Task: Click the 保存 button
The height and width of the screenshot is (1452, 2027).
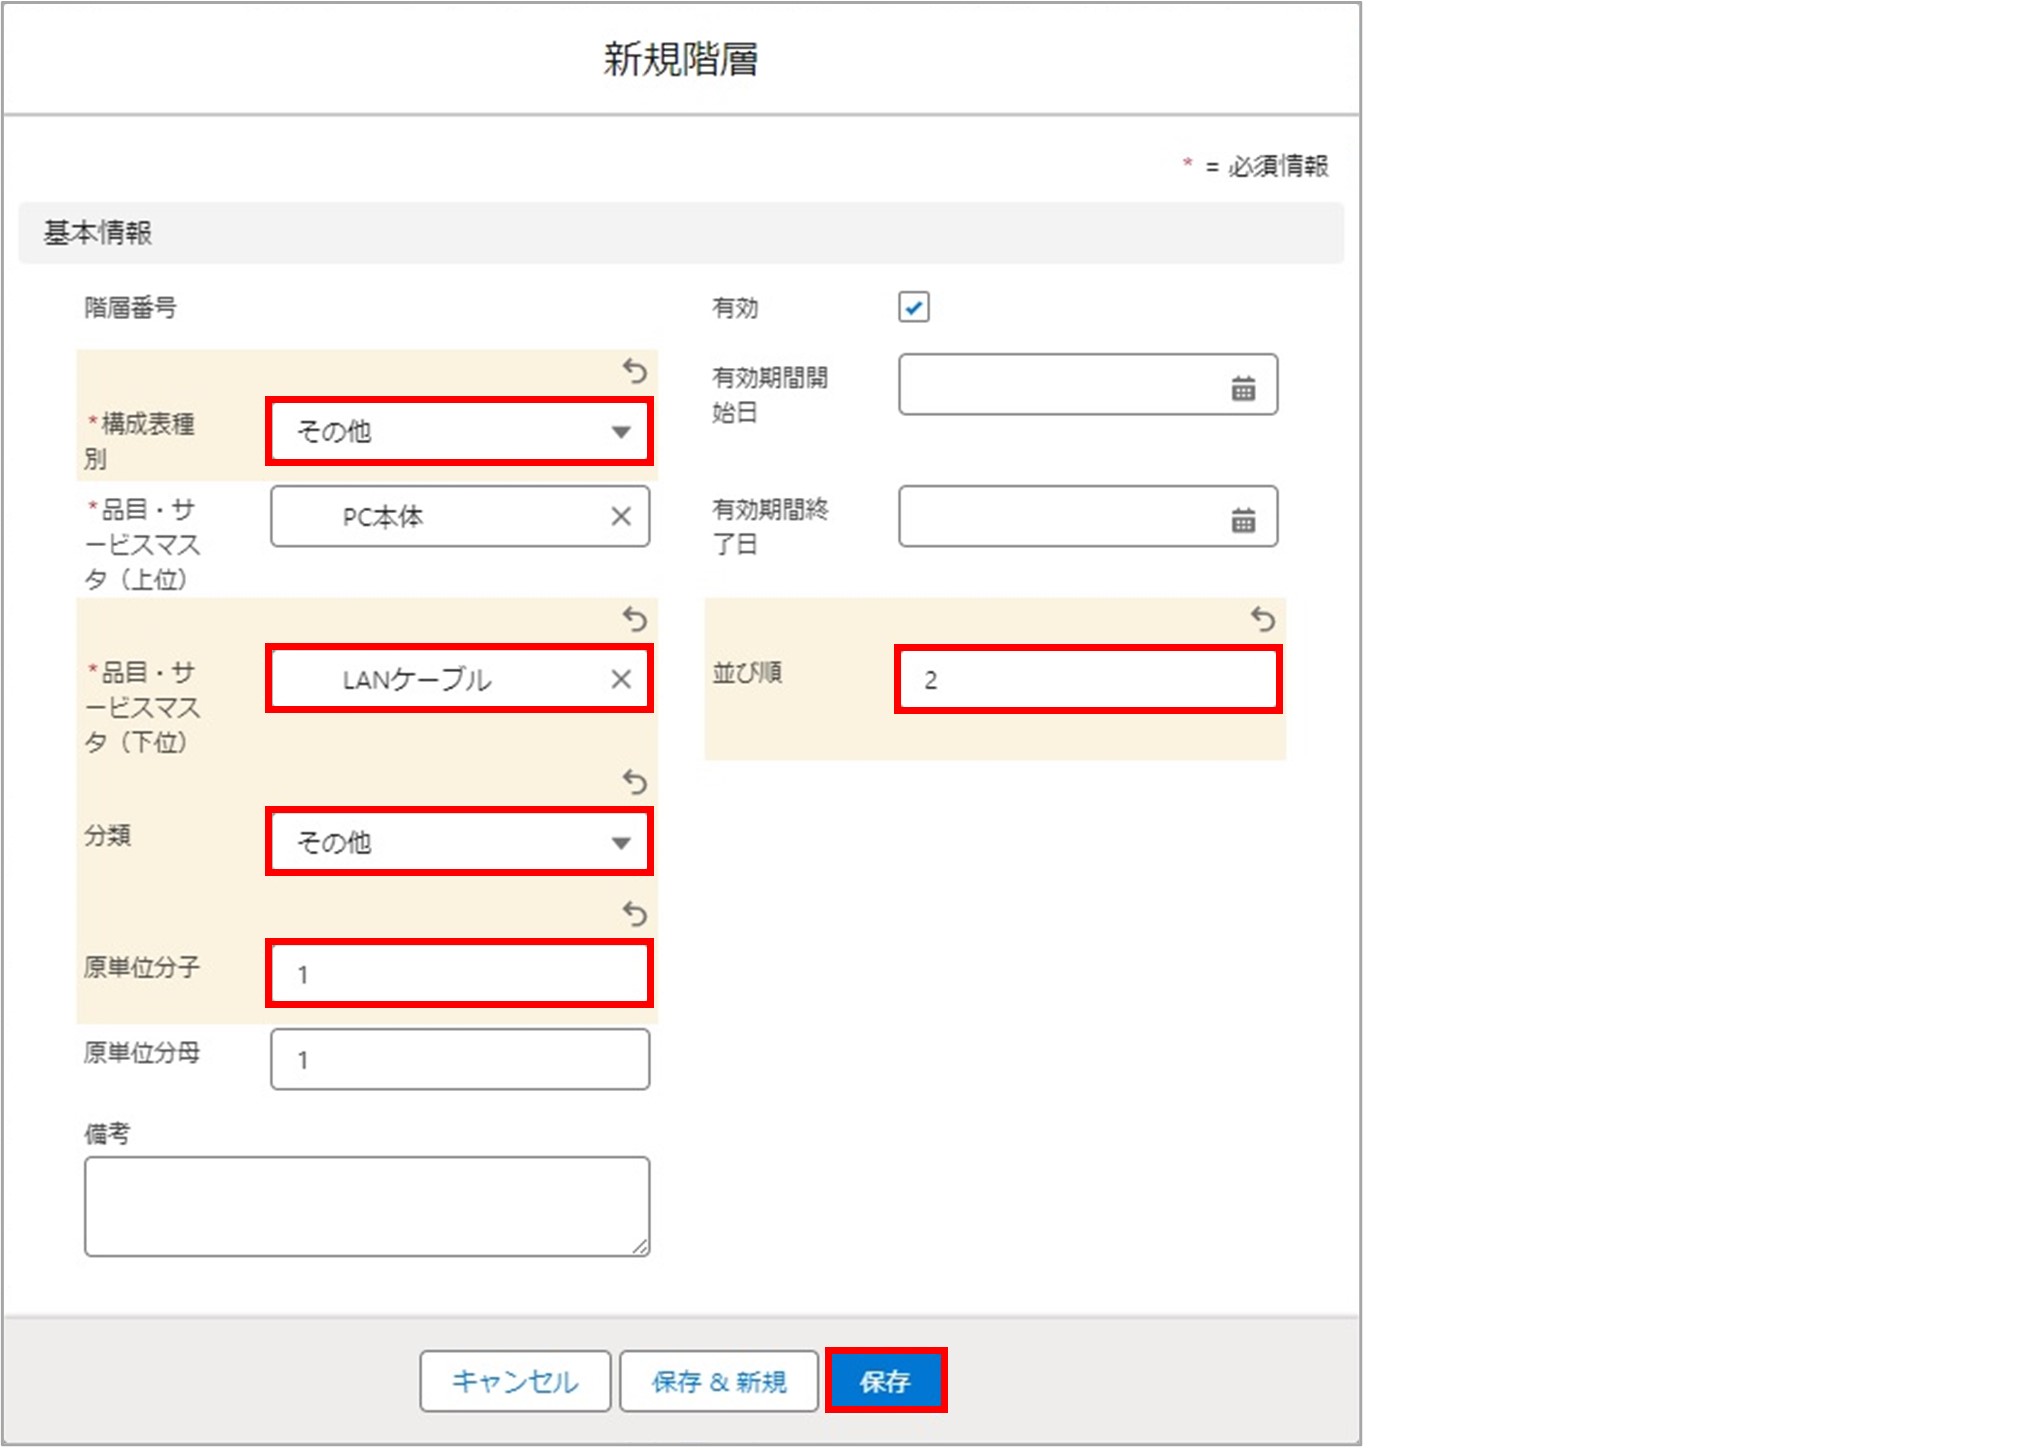Action: (885, 1381)
